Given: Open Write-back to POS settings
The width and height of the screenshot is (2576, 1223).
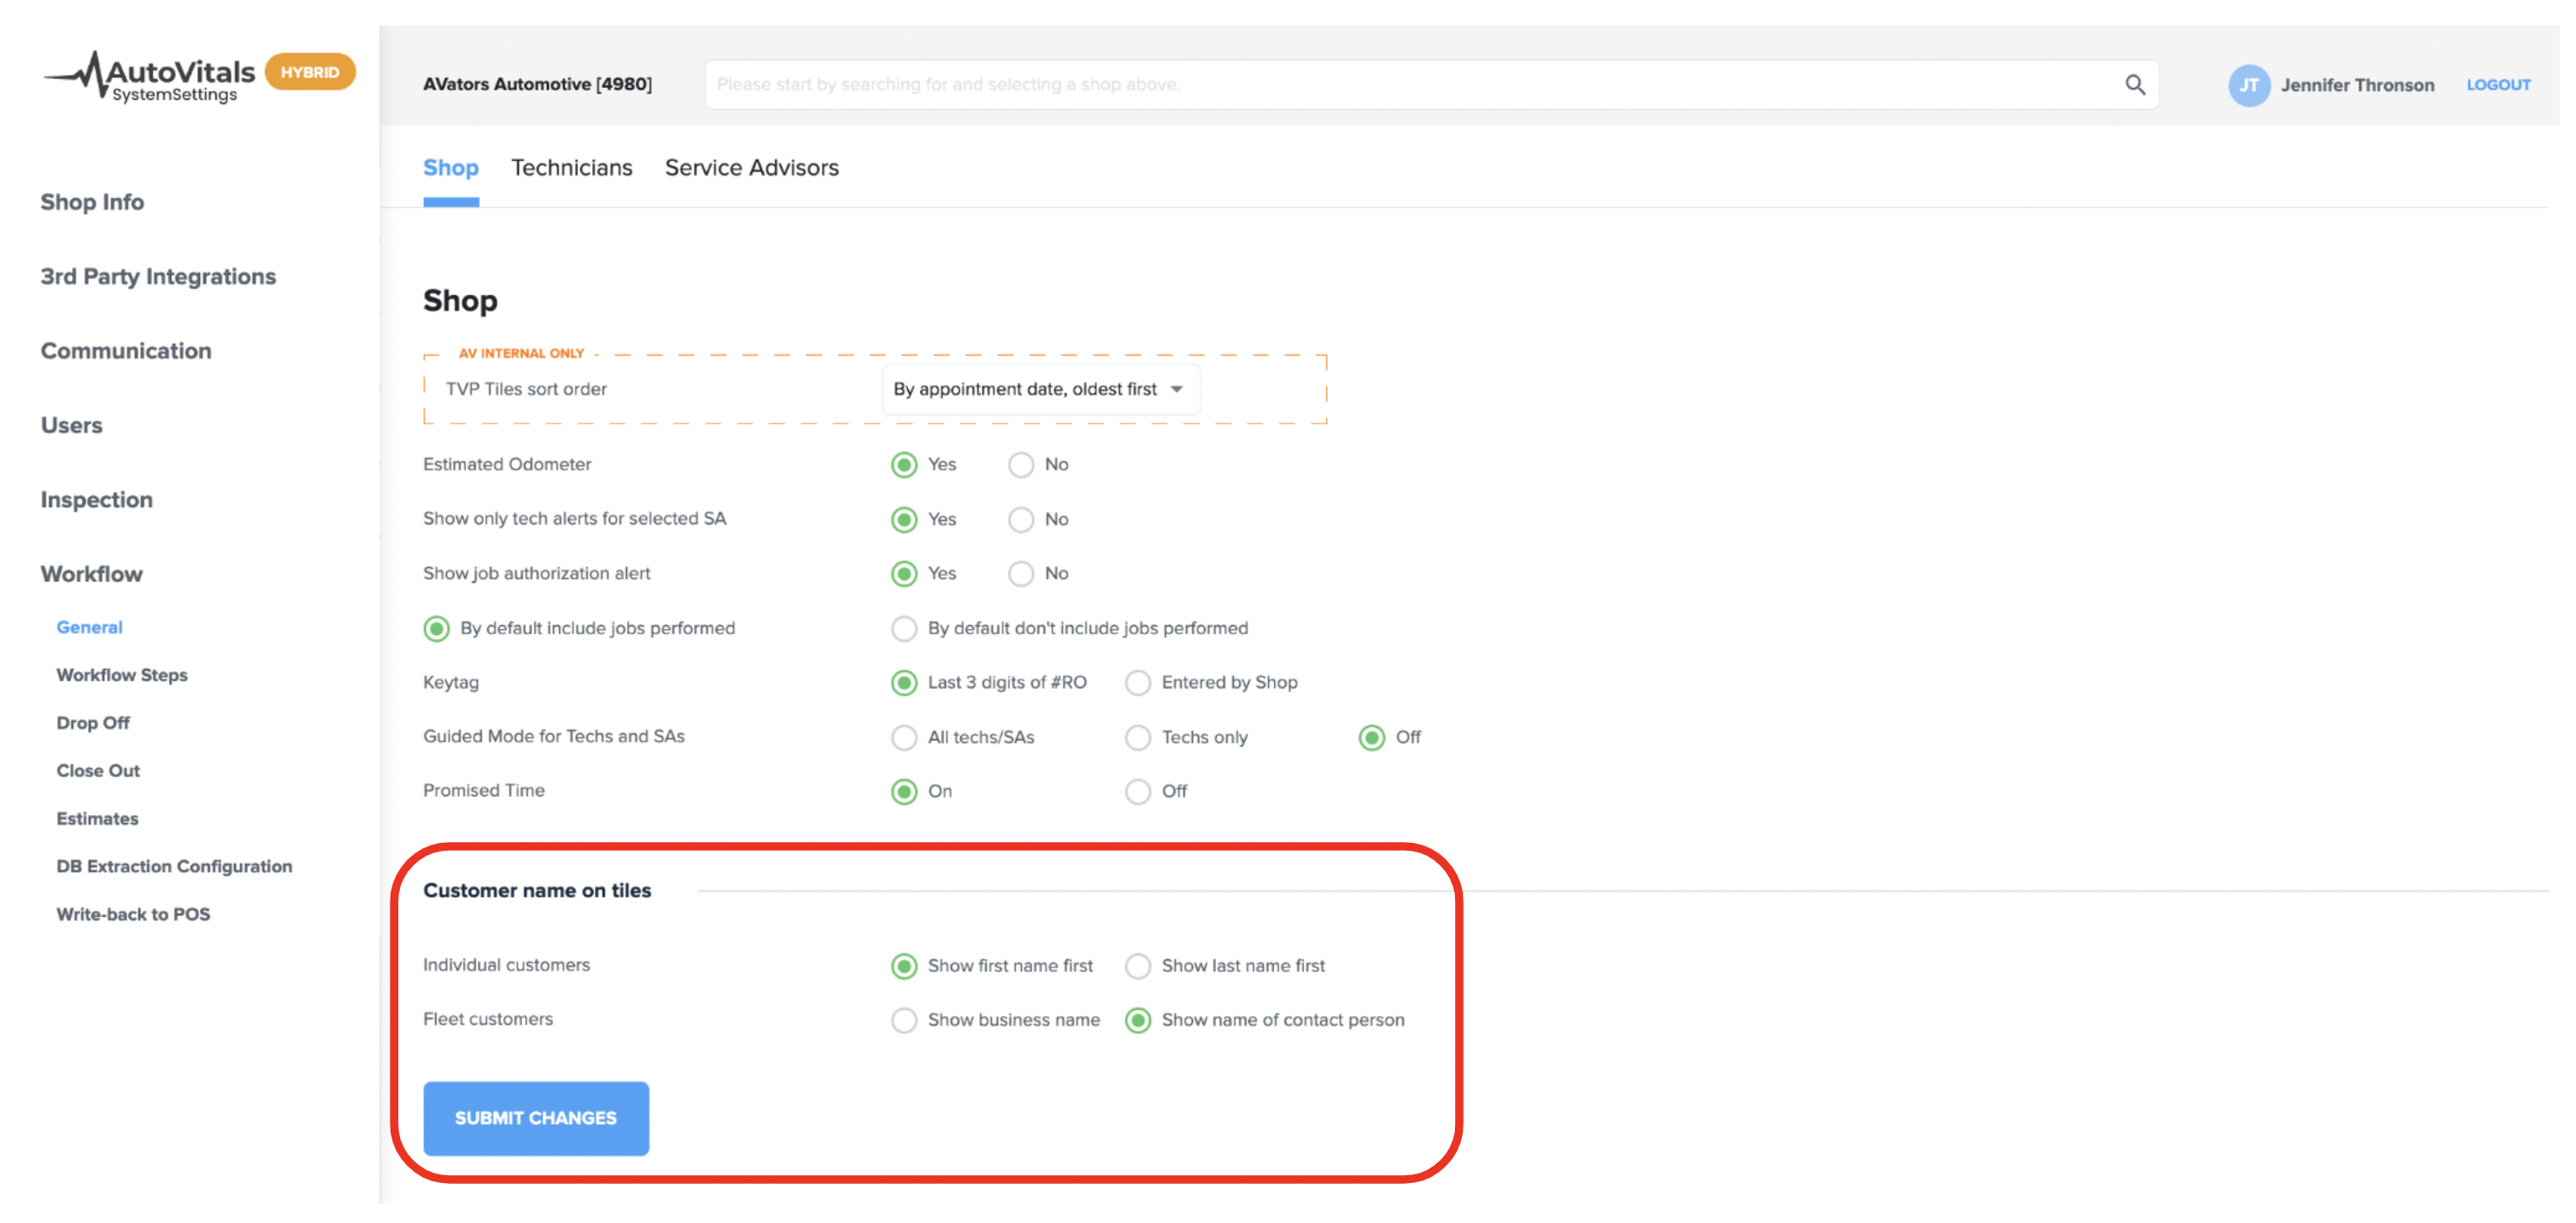Looking at the screenshot, I should coord(133,915).
